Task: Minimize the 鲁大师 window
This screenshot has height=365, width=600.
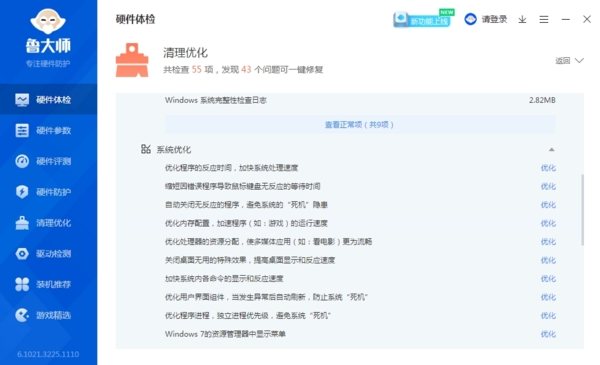Action: (566, 19)
